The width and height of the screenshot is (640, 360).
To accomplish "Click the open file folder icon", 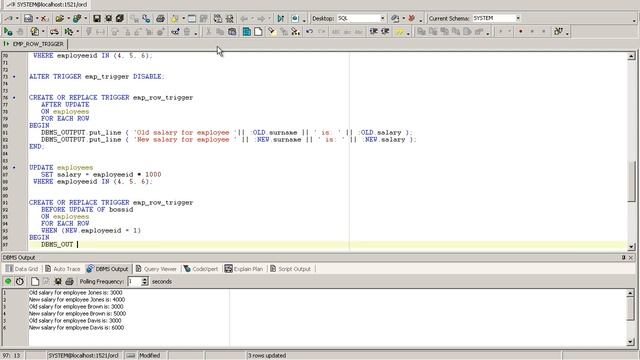I will click(60, 18).
